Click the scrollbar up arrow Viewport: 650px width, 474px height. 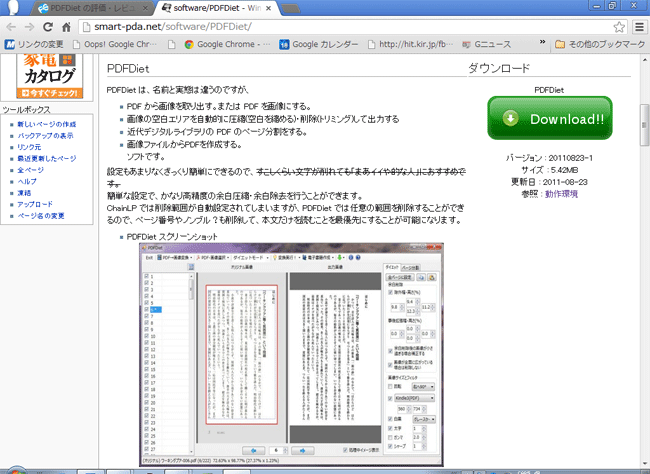tap(645, 60)
